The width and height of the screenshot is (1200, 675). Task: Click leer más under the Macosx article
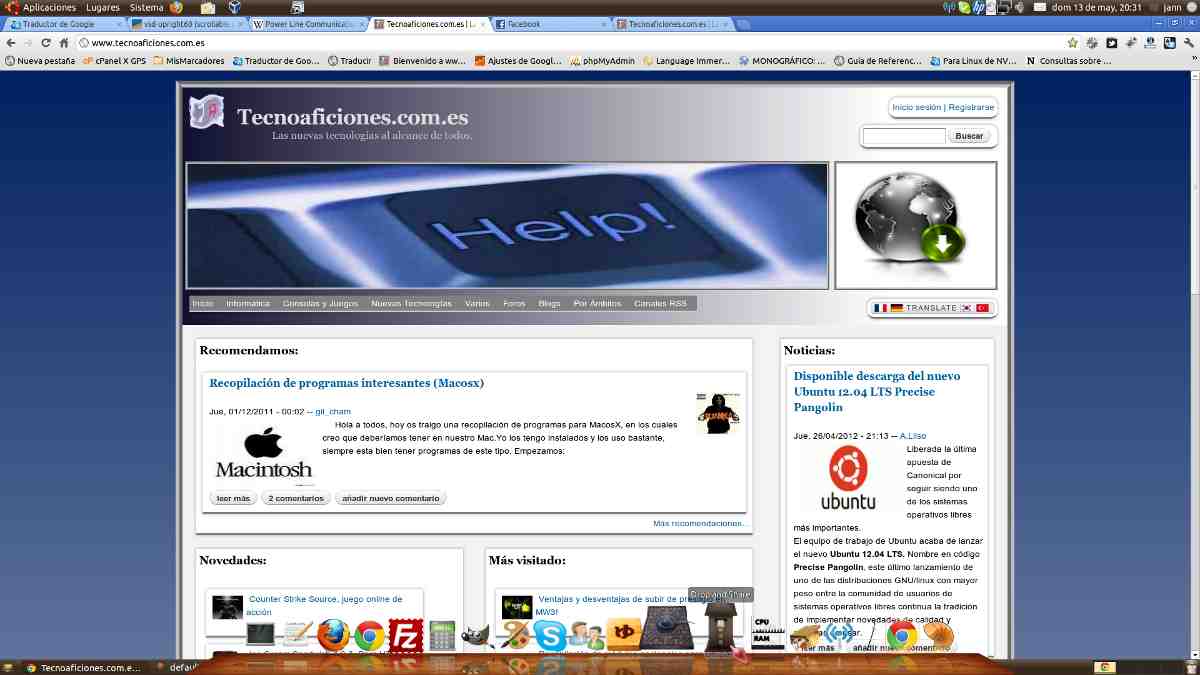[233, 498]
